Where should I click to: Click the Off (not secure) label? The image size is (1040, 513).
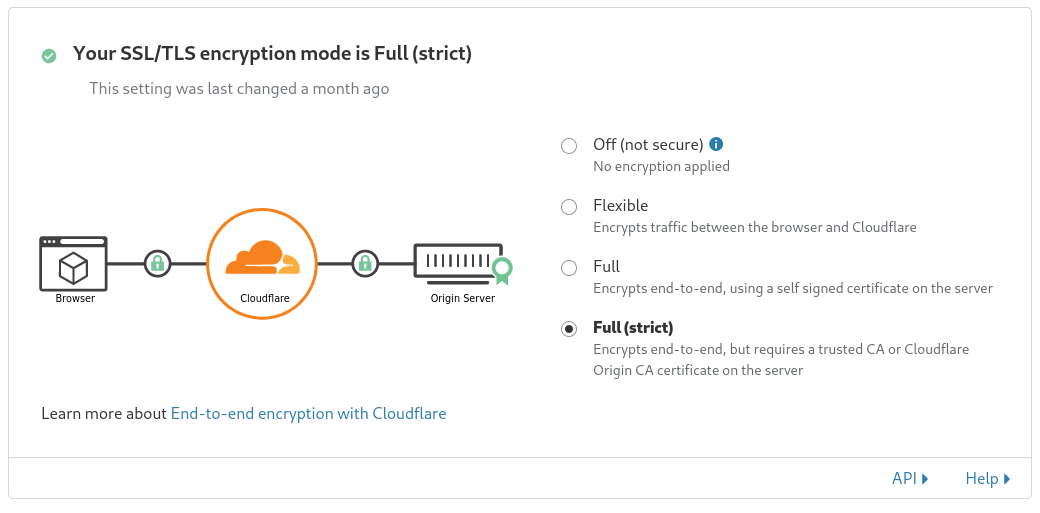pyautogui.click(x=648, y=145)
